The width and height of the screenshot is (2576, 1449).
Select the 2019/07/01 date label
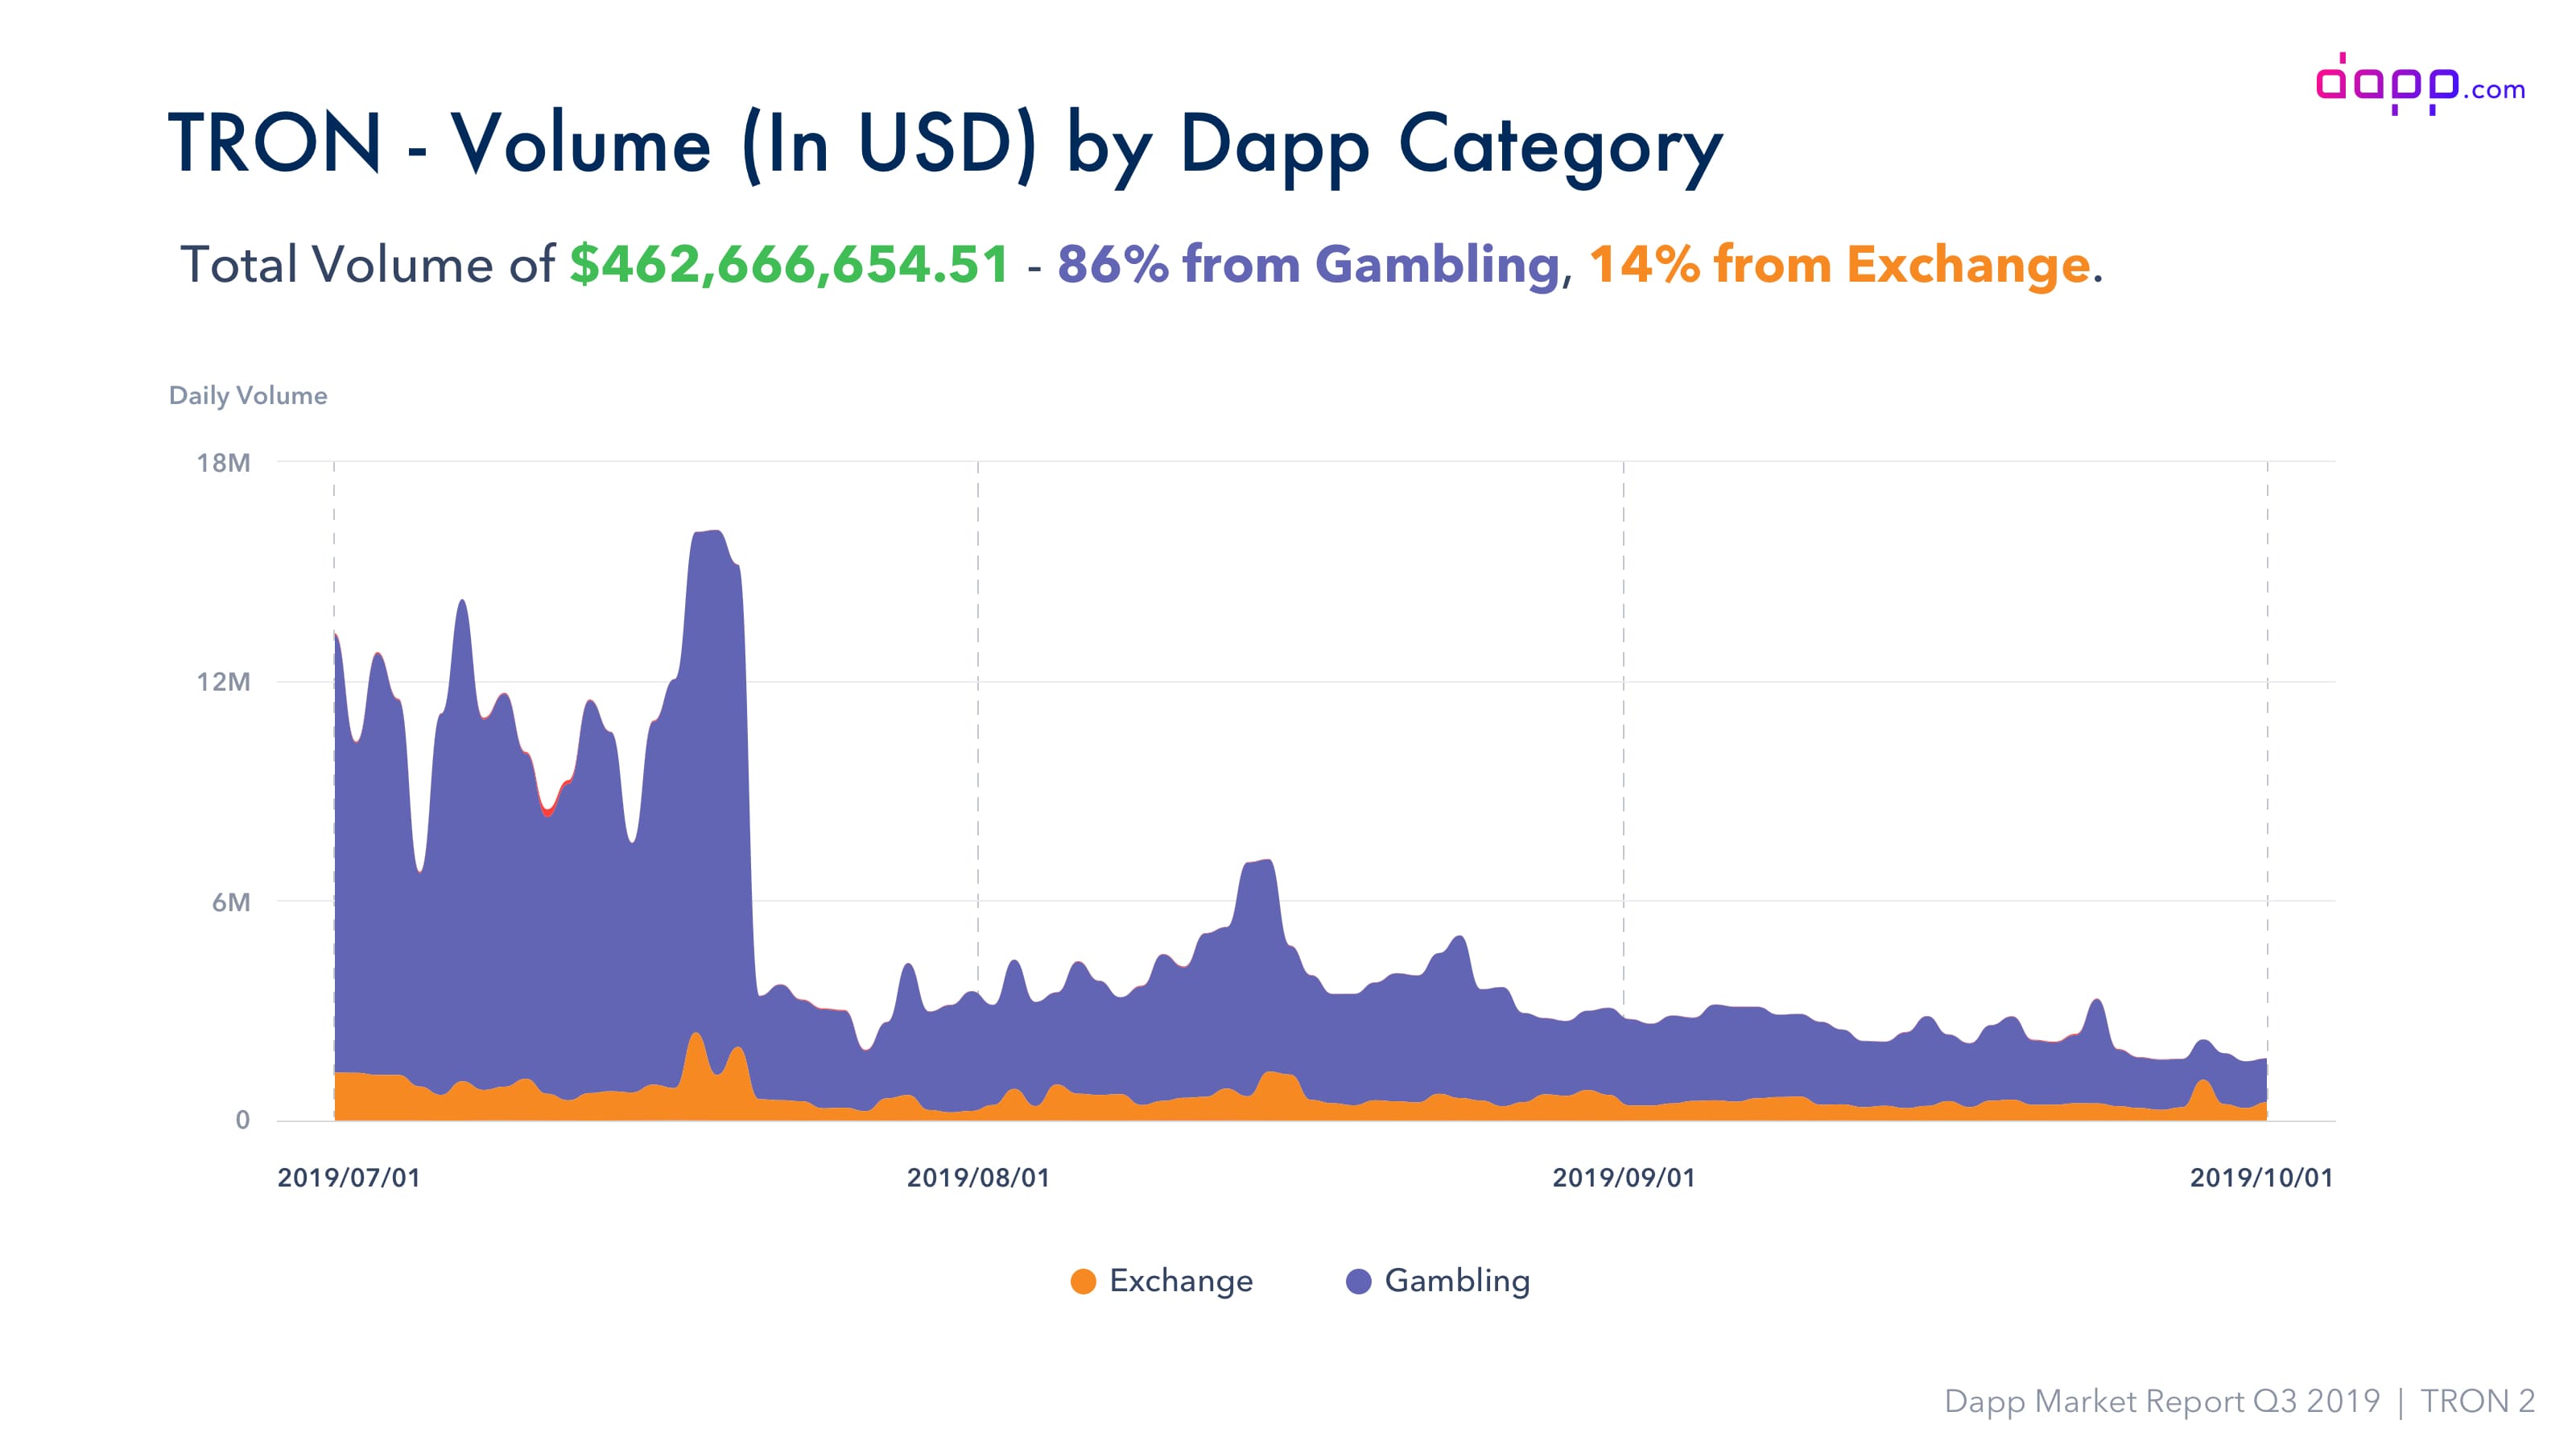349,1178
